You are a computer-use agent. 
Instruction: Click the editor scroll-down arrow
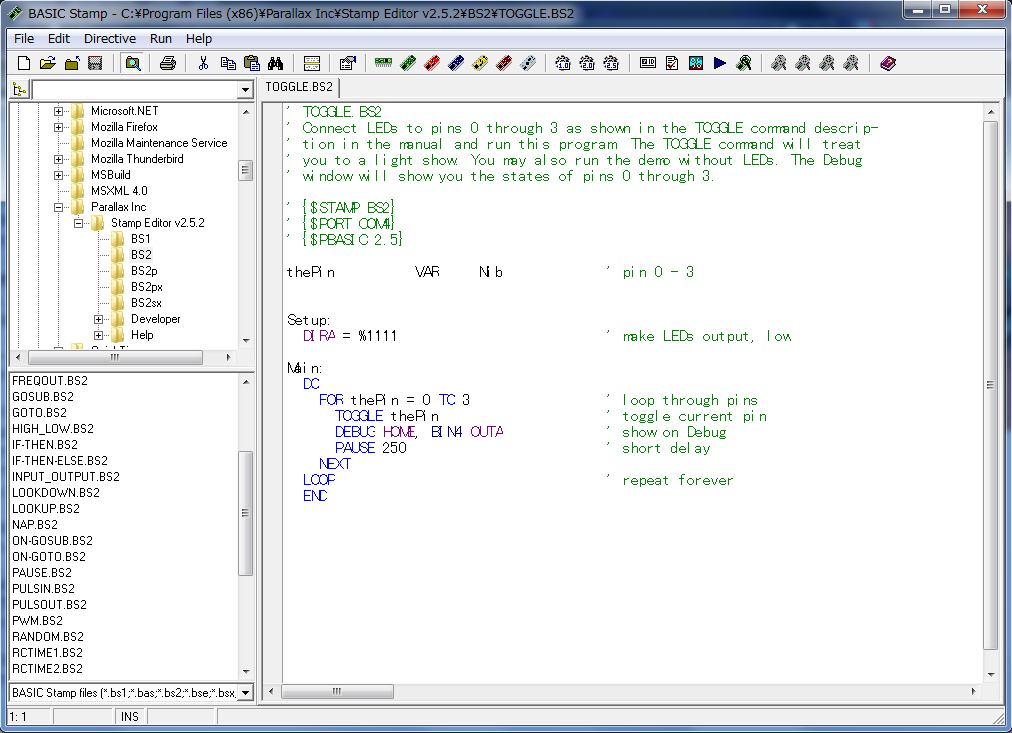click(991, 675)
